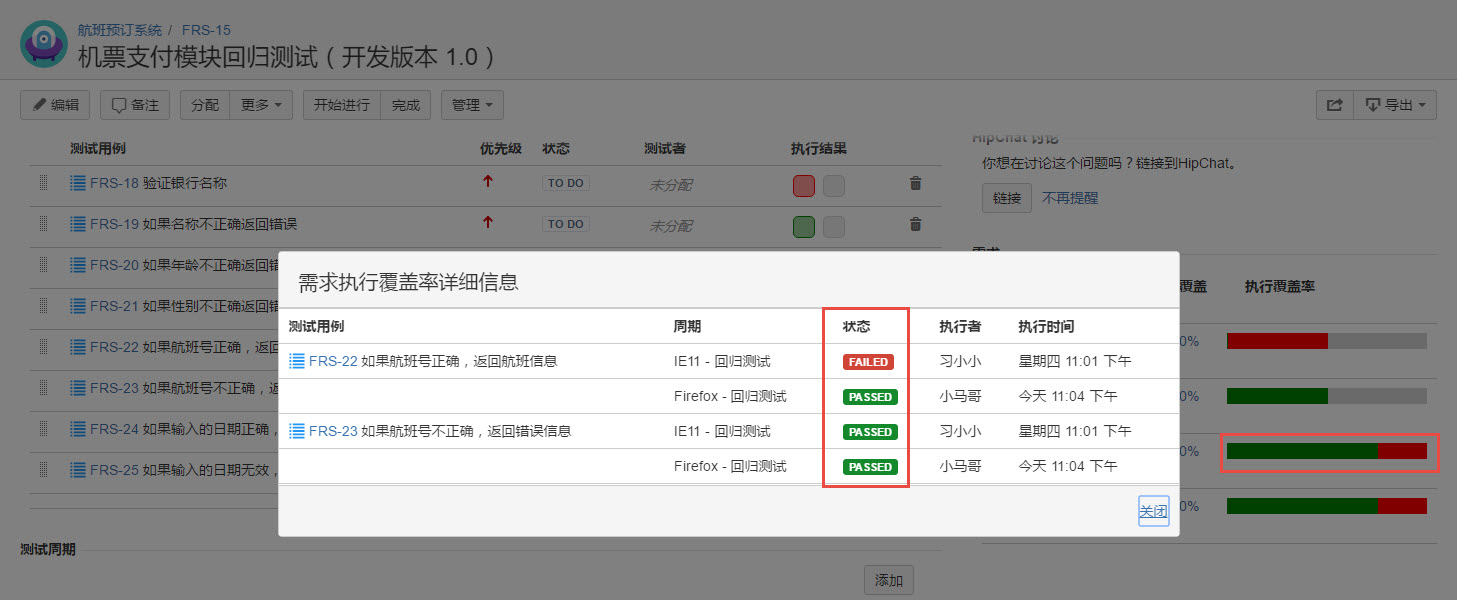The image size is (1457, 600).
Task: Click the 开始进行 button
Action: click(x=342, y=105)
